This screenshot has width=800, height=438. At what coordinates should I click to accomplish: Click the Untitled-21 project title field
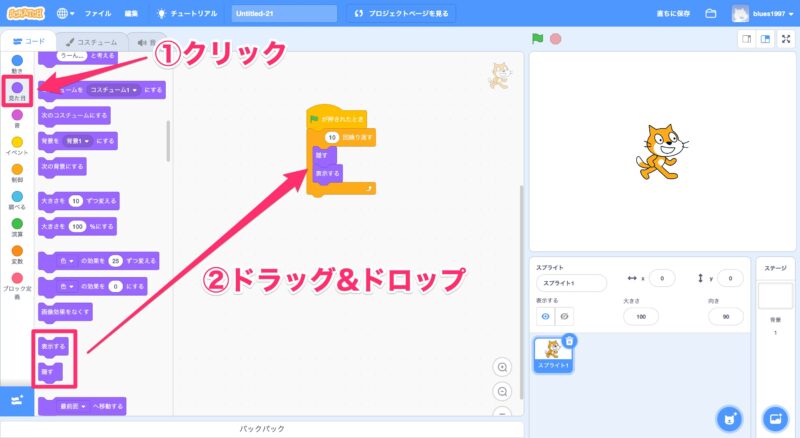[283, 14]
